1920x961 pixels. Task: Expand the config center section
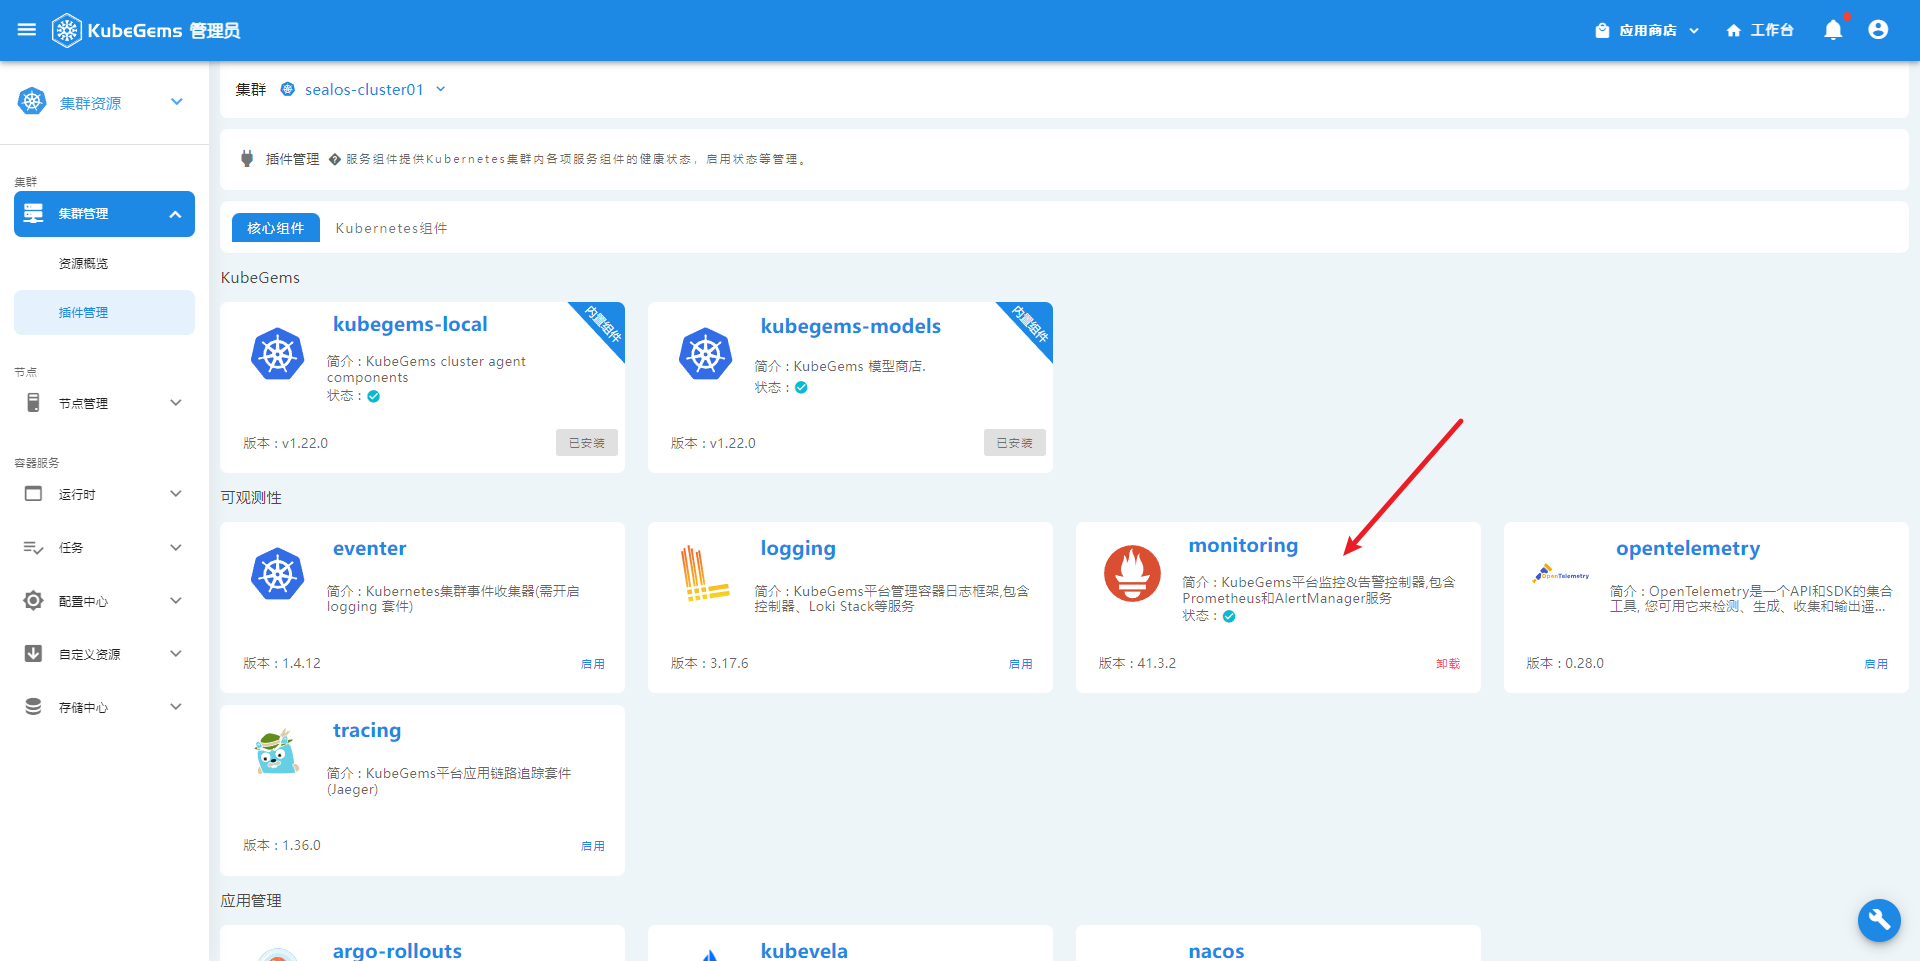(176, 600)
